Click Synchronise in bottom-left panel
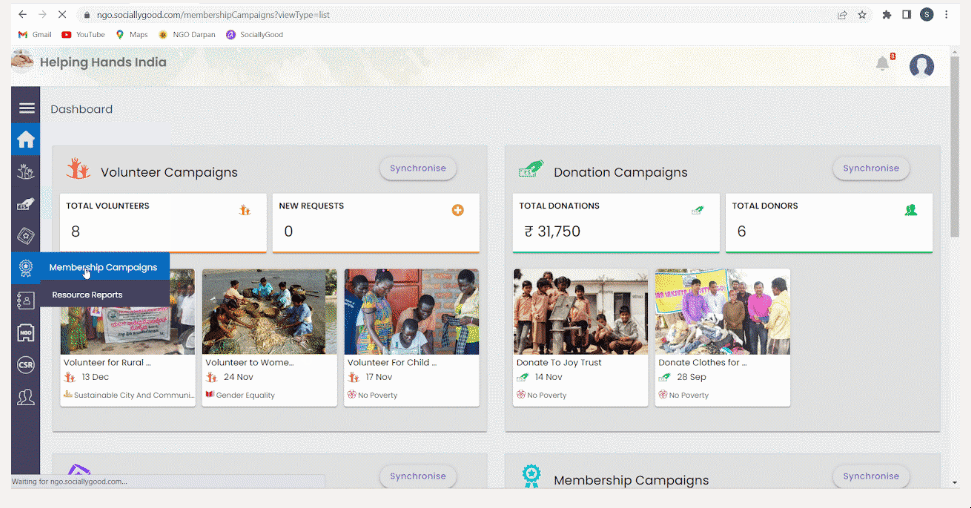 click(418, 476)
